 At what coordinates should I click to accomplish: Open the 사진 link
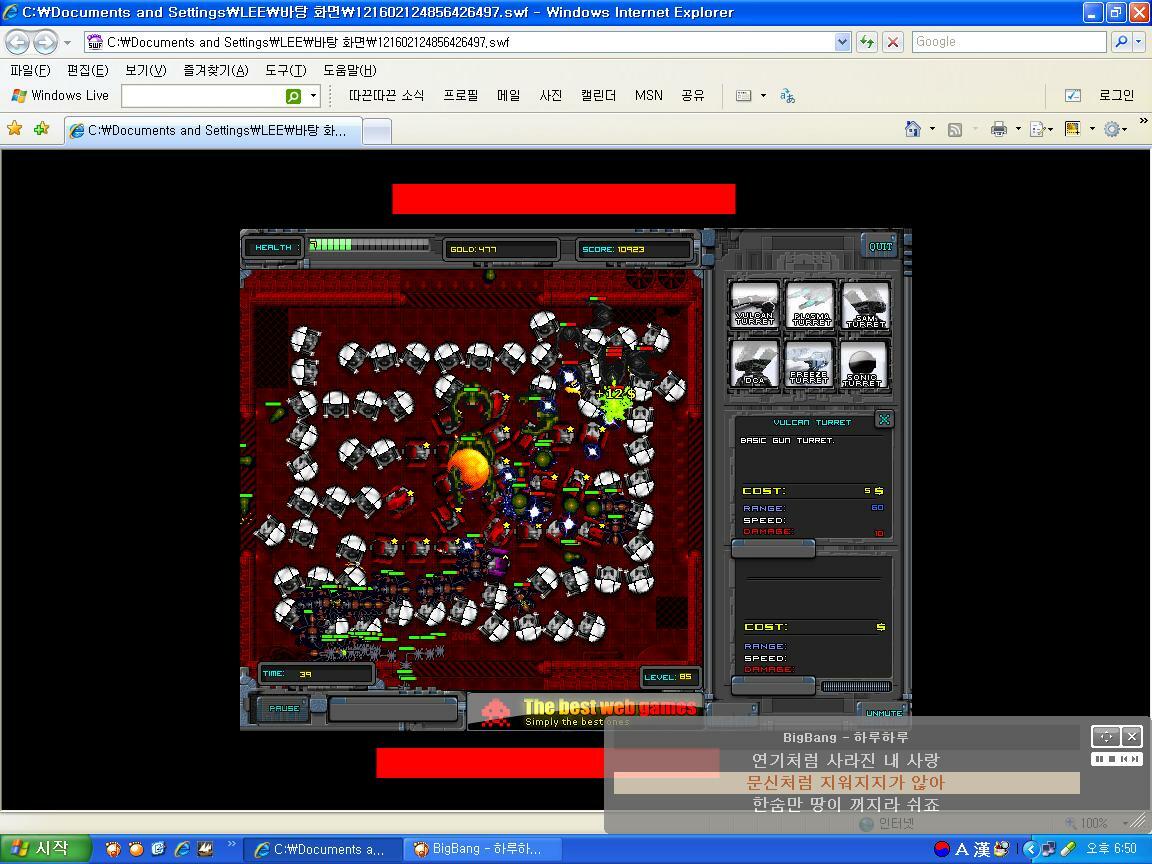tap(550, 96)
